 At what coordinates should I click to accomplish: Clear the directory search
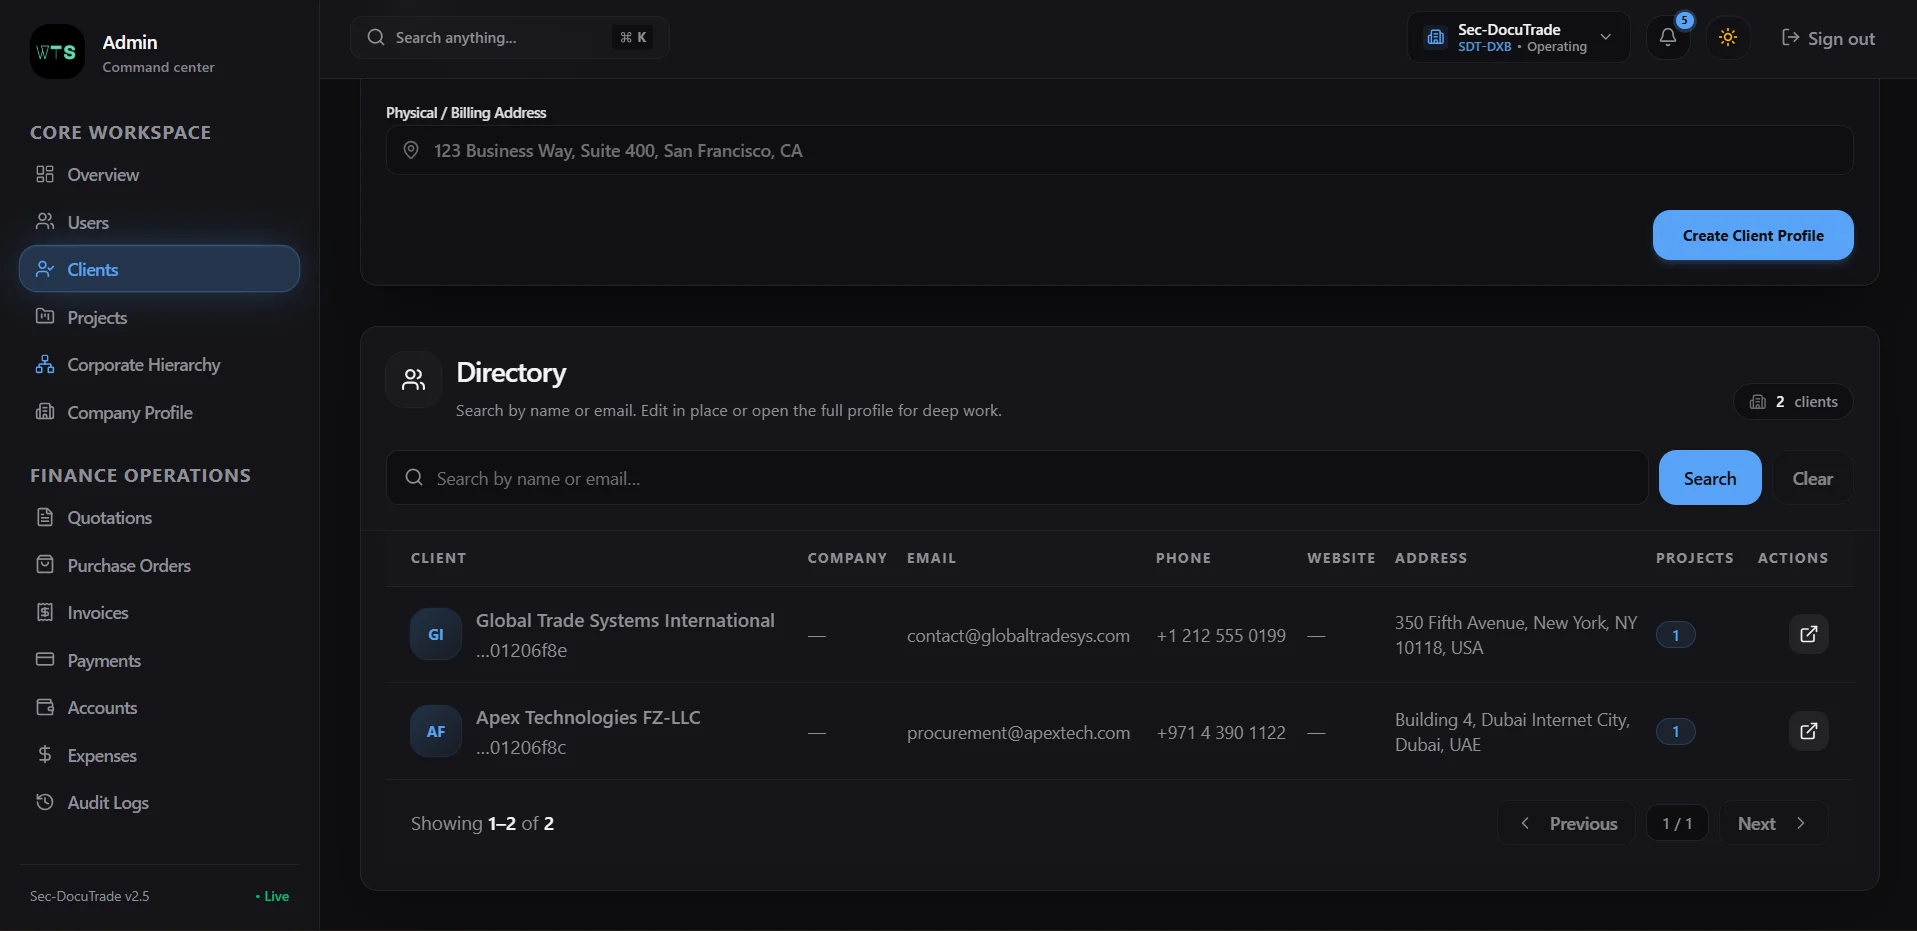[x=1812, y=478]
